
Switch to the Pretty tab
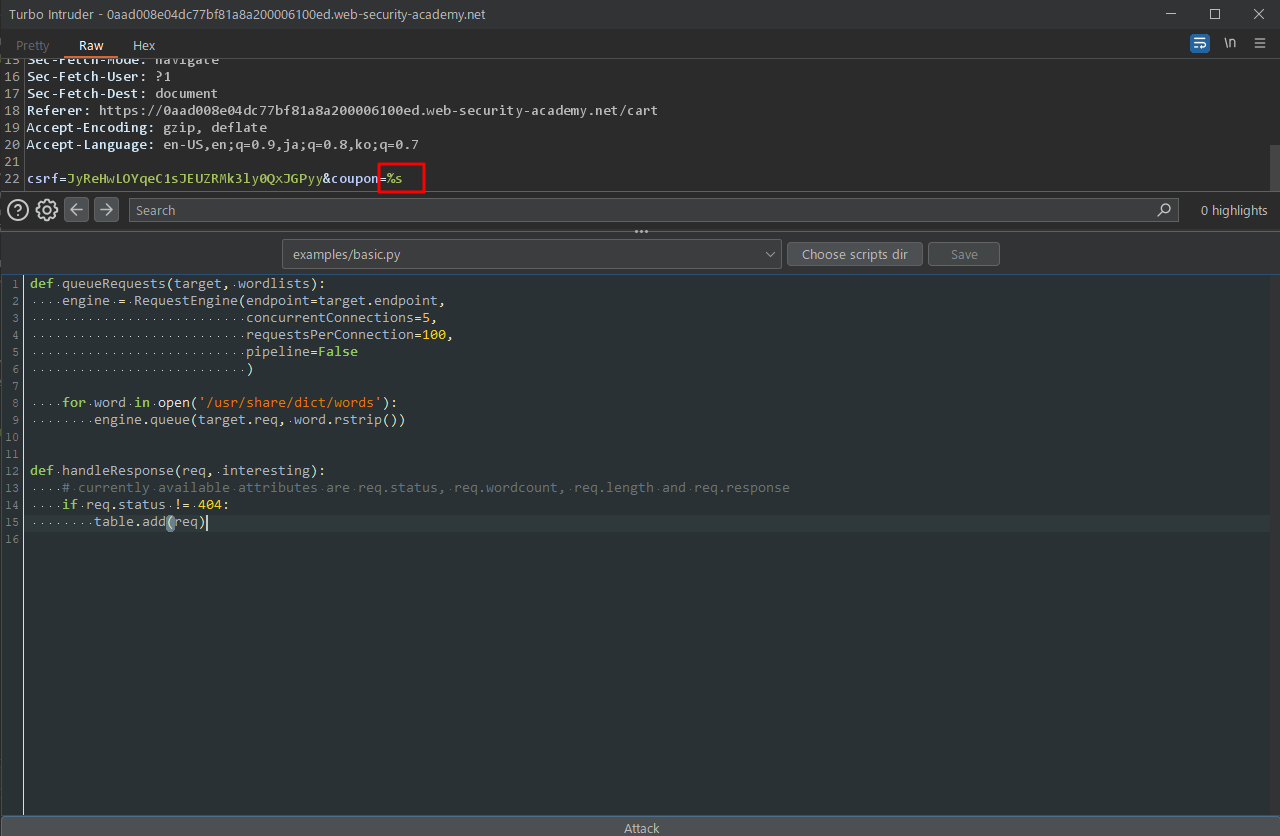(33, 45)
